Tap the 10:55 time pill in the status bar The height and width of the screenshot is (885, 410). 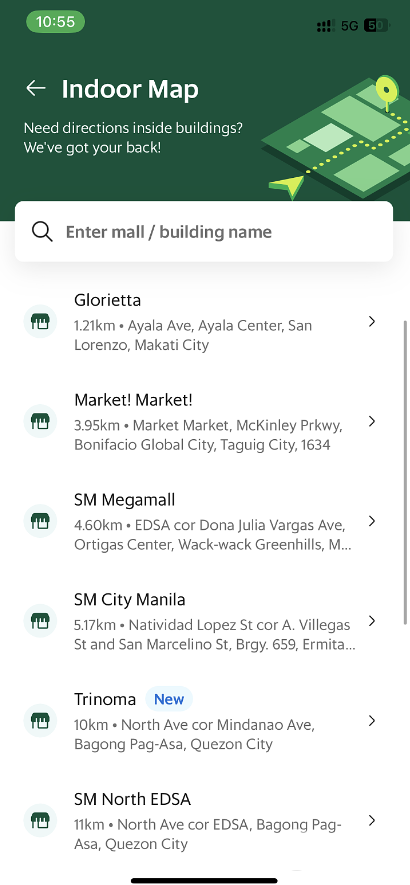[x=55, y=22]
